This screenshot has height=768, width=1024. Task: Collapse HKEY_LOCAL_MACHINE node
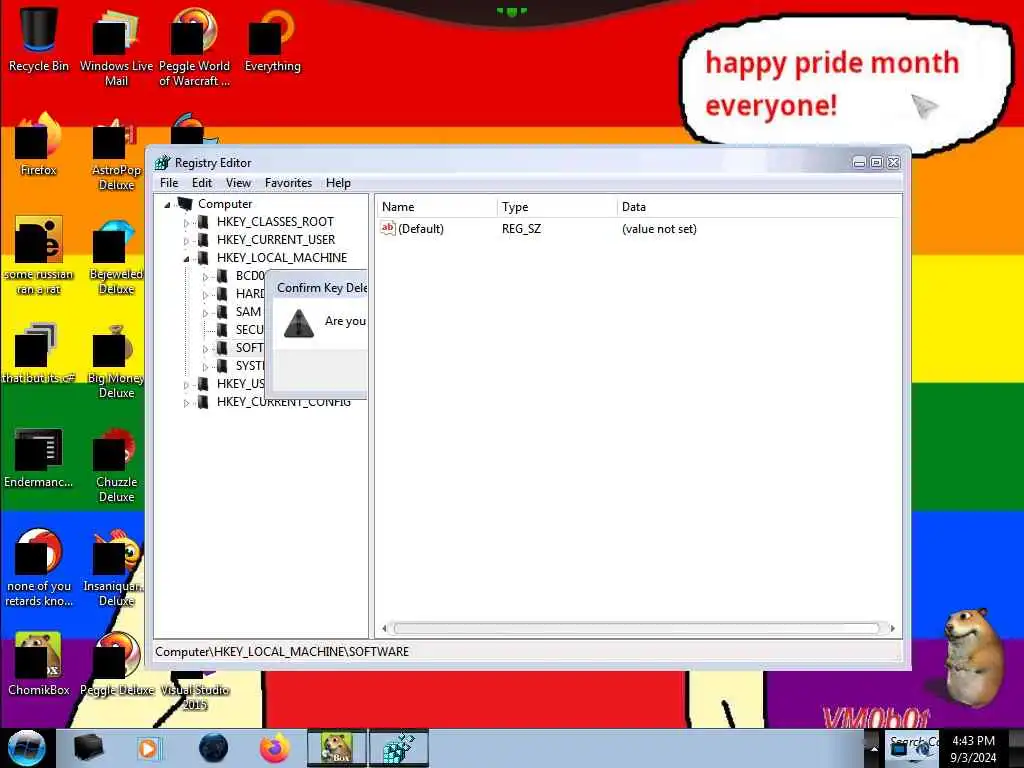pyautogui.click(x=186, y=259)
